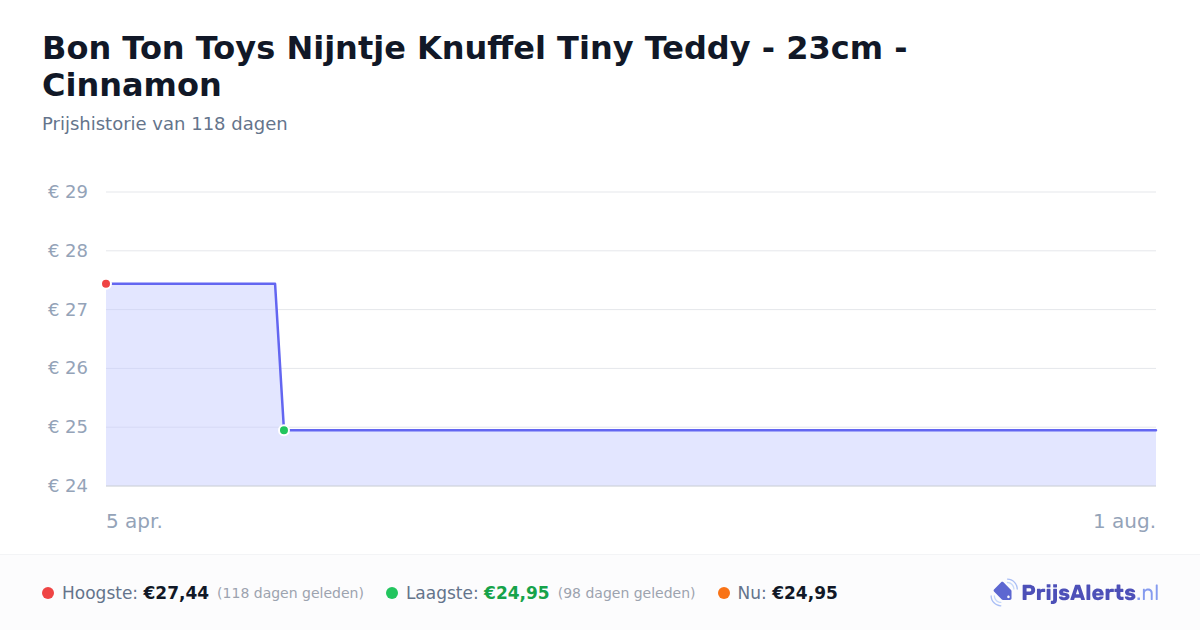
Task: Click the € 29 axis label
Action: point(68,192)
